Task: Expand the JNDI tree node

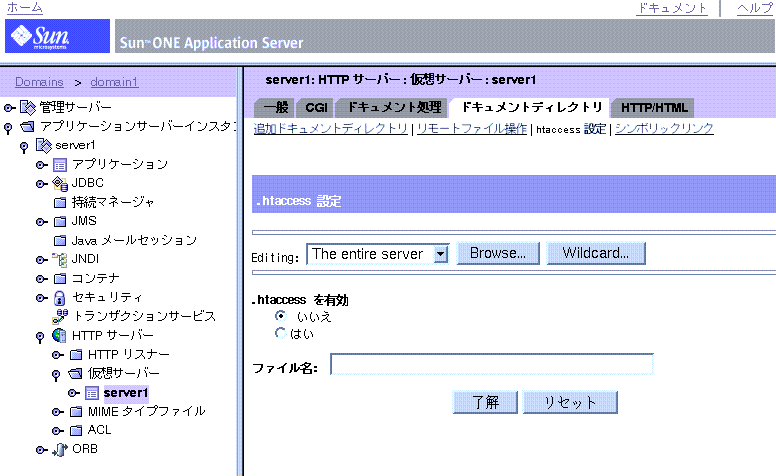Action: (41, 260)
